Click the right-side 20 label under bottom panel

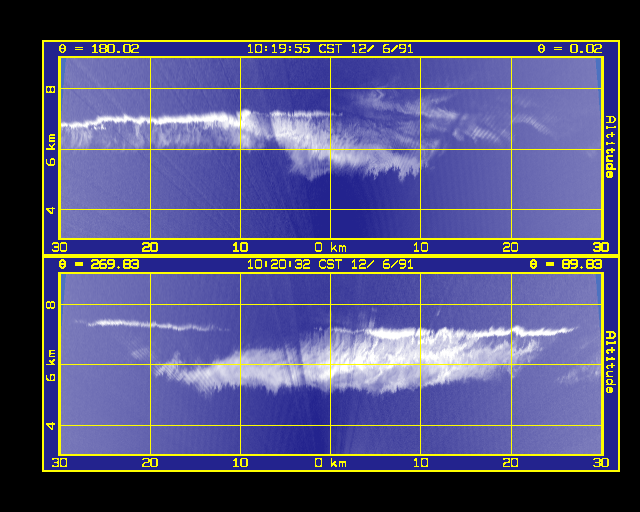coord(511,463)
